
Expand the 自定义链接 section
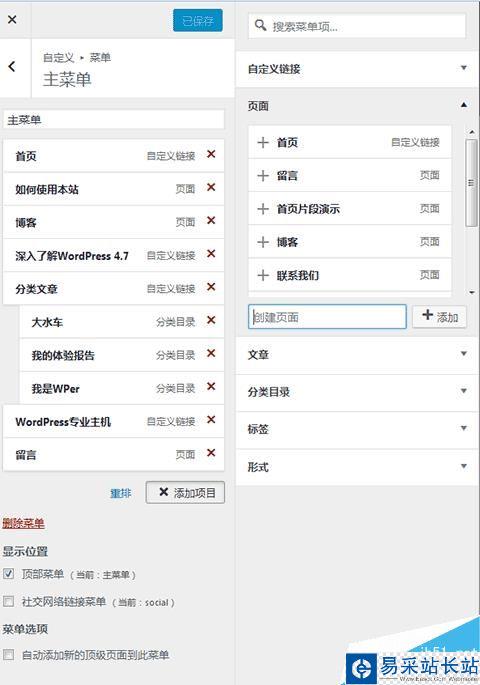[x=356, y=69]
